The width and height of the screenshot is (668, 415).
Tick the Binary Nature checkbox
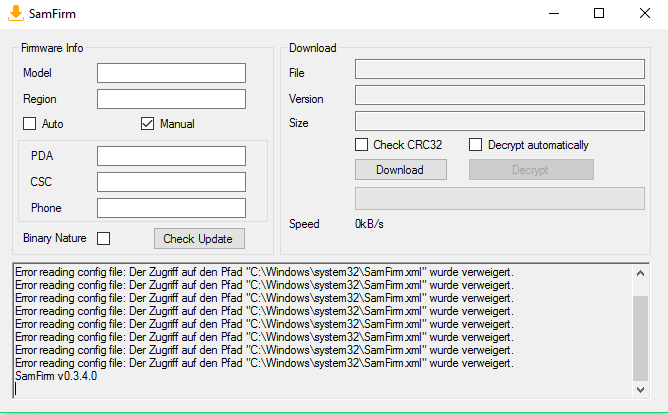coord(104,238)
